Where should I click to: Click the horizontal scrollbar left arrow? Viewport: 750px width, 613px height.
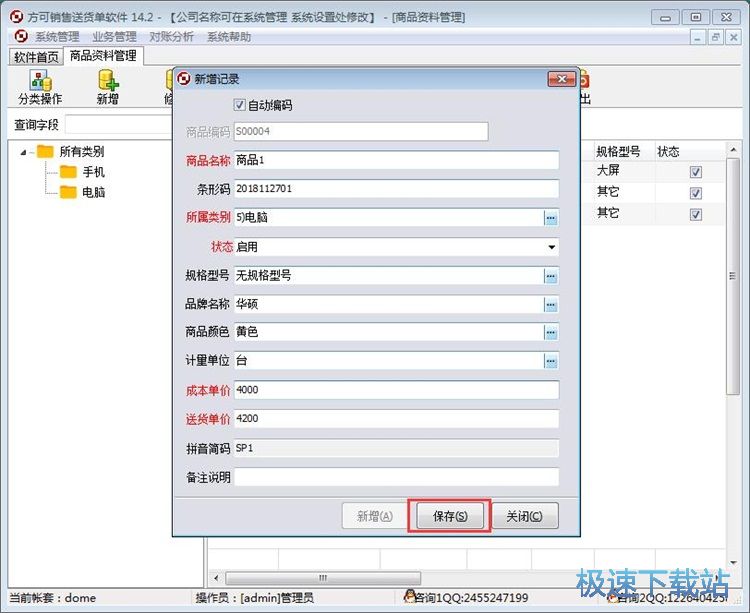point(216,578)
